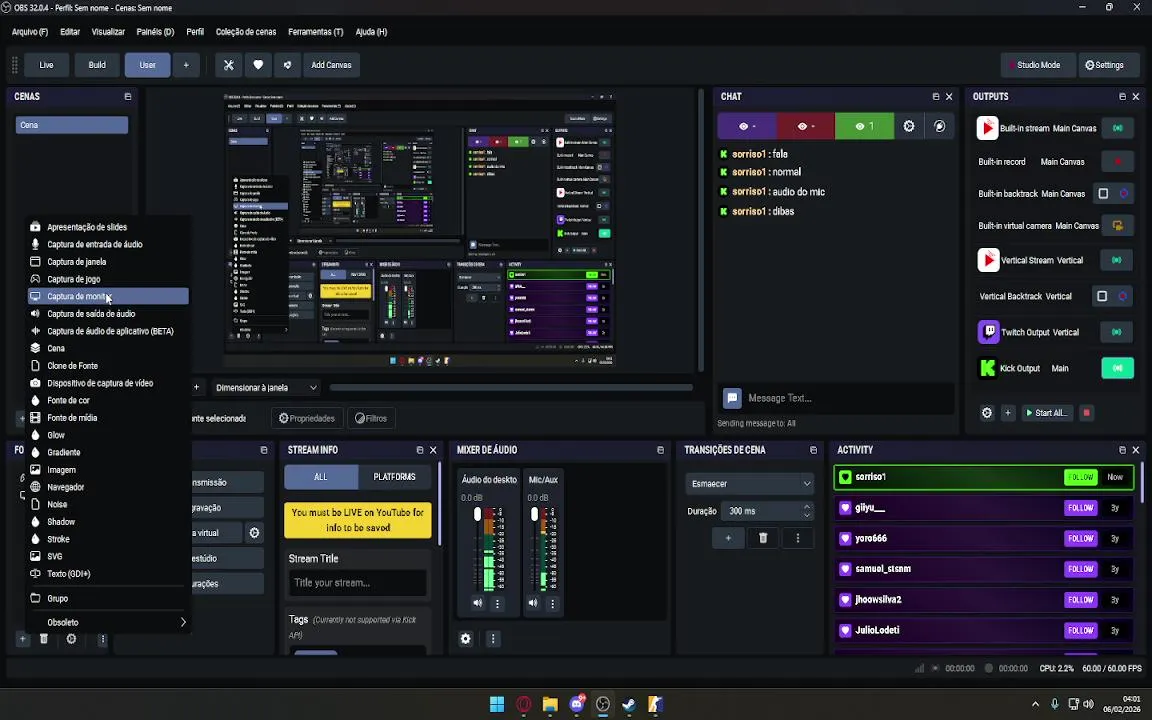This screenshot has width=1152, height=720.
Task: Open chat settings gear icon
Action: (x=909, y=126)
